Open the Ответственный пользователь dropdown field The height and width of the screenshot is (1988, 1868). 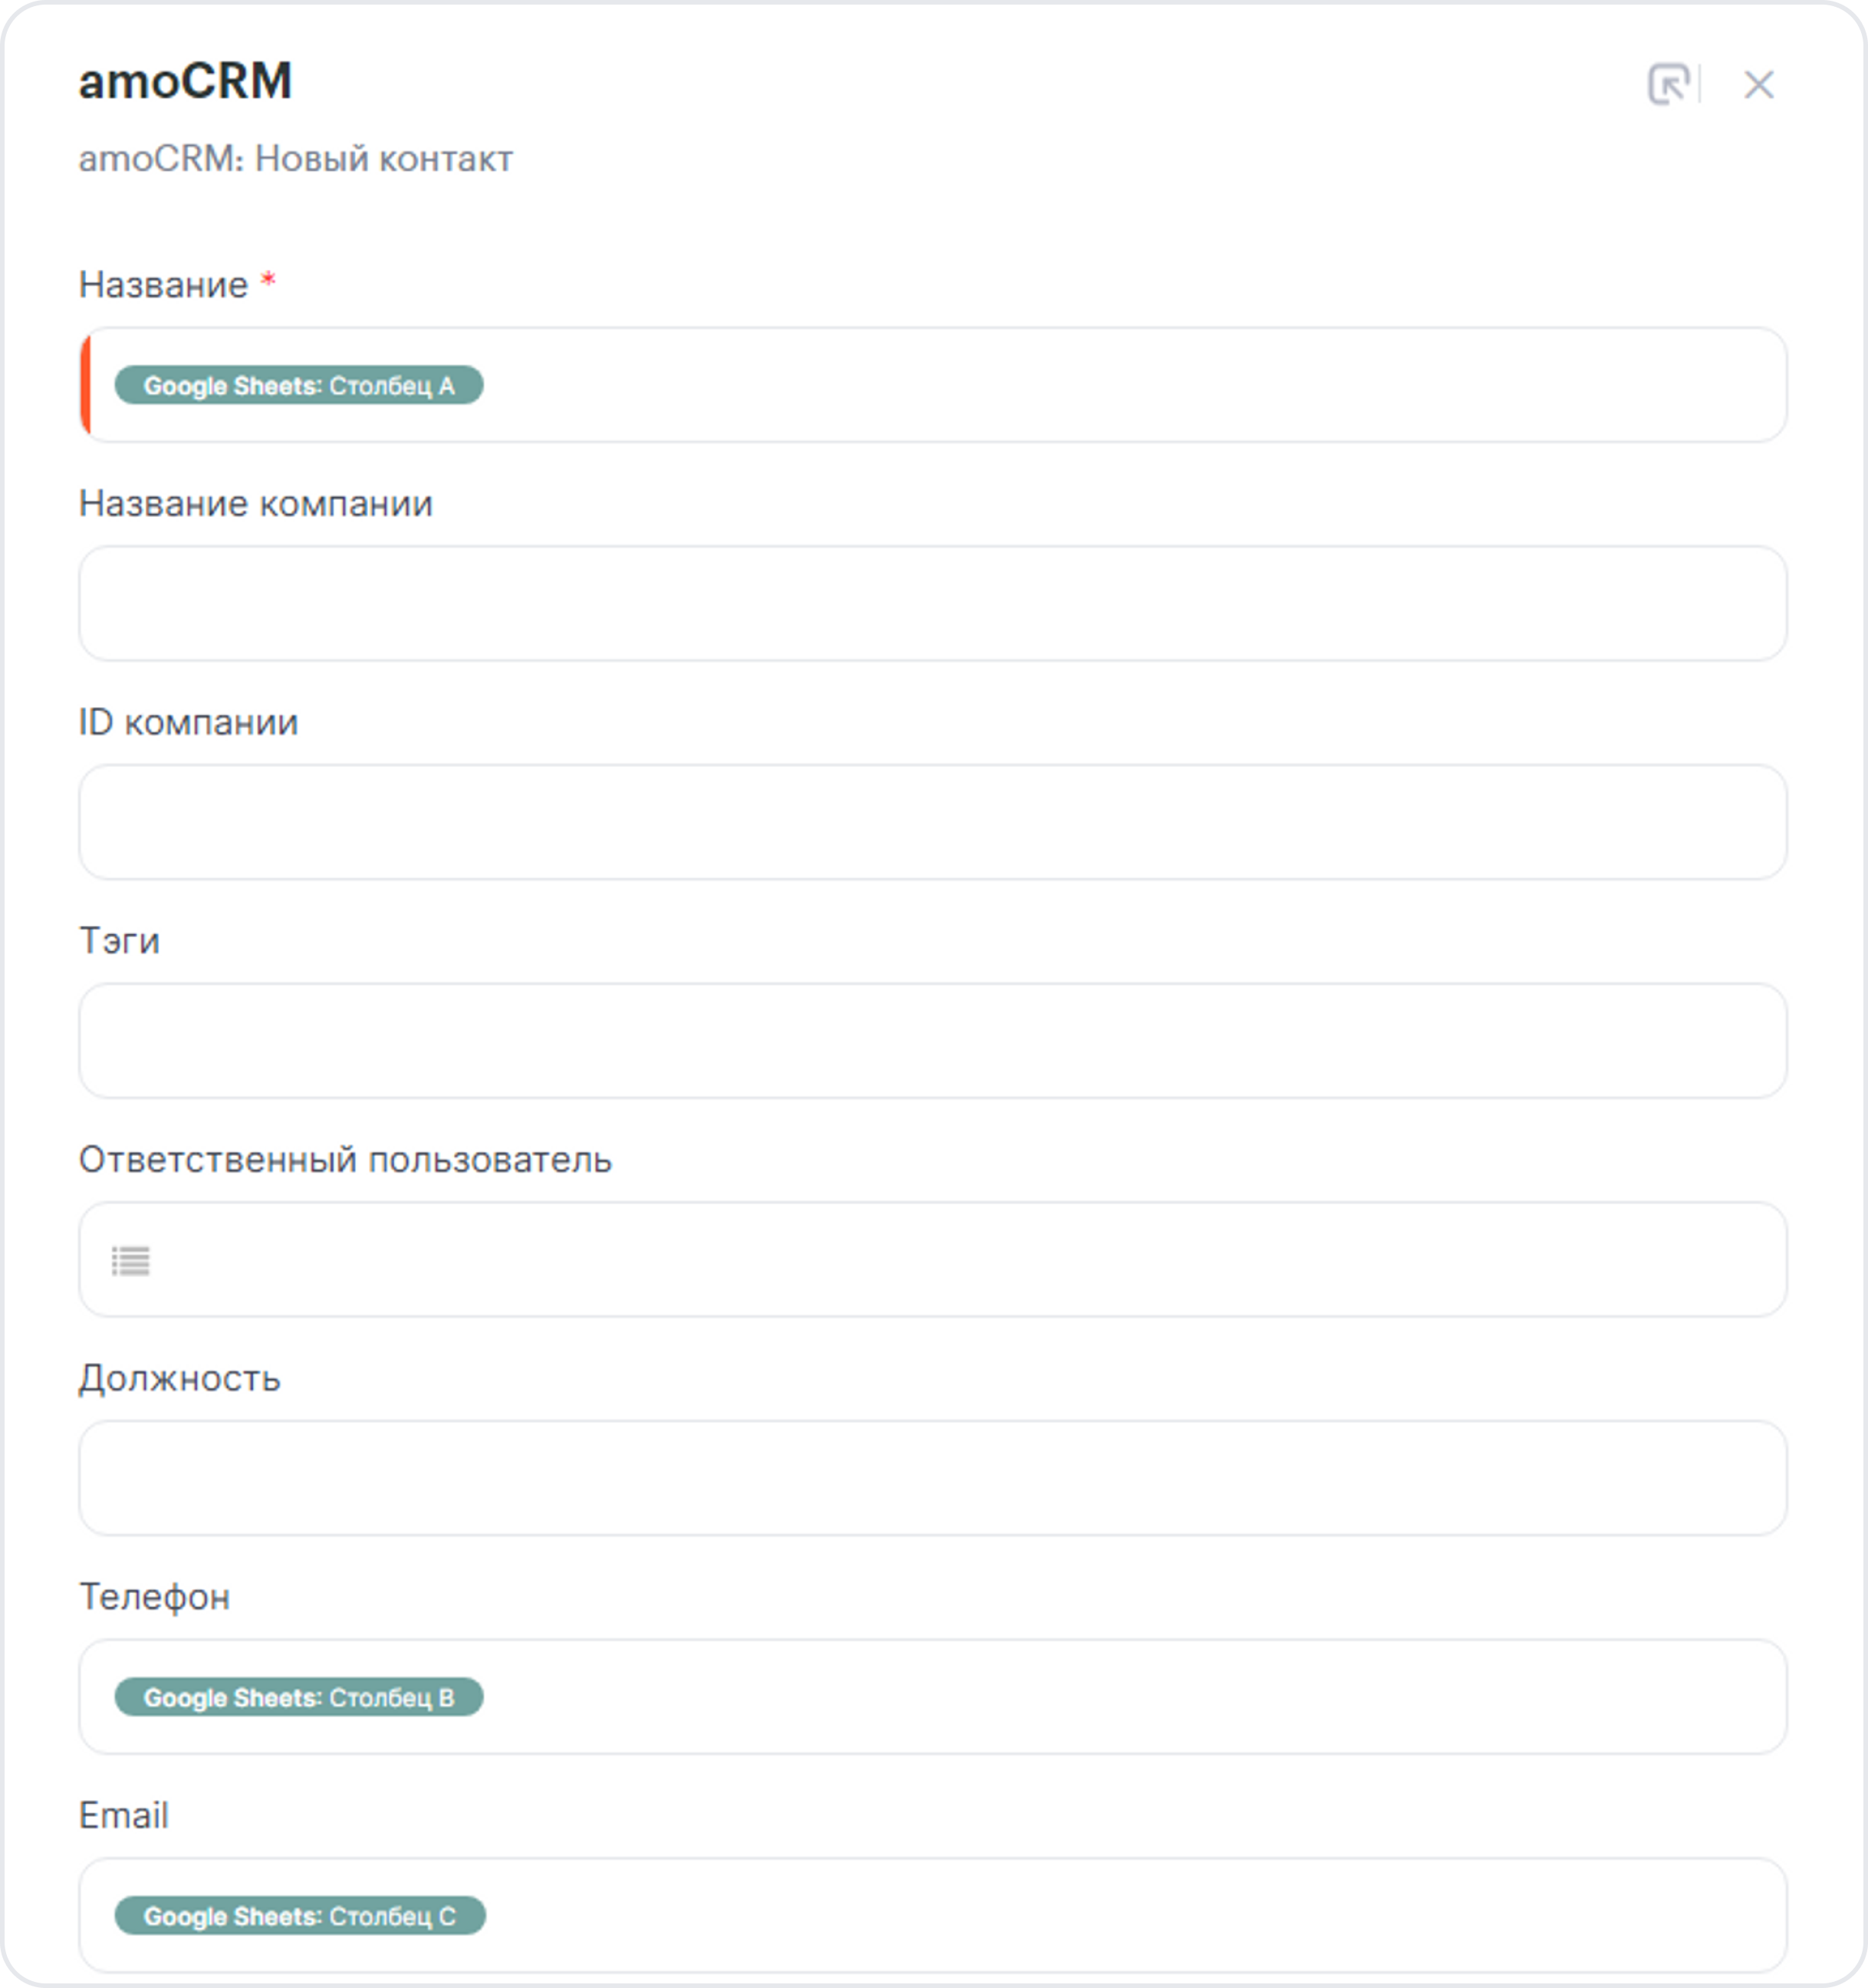933,1259
